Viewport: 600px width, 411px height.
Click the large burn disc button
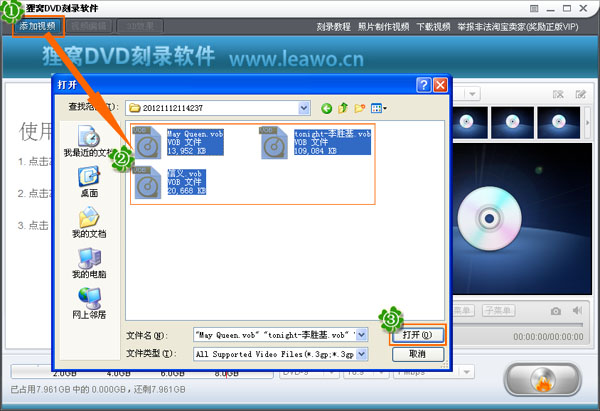click(543, 379)
